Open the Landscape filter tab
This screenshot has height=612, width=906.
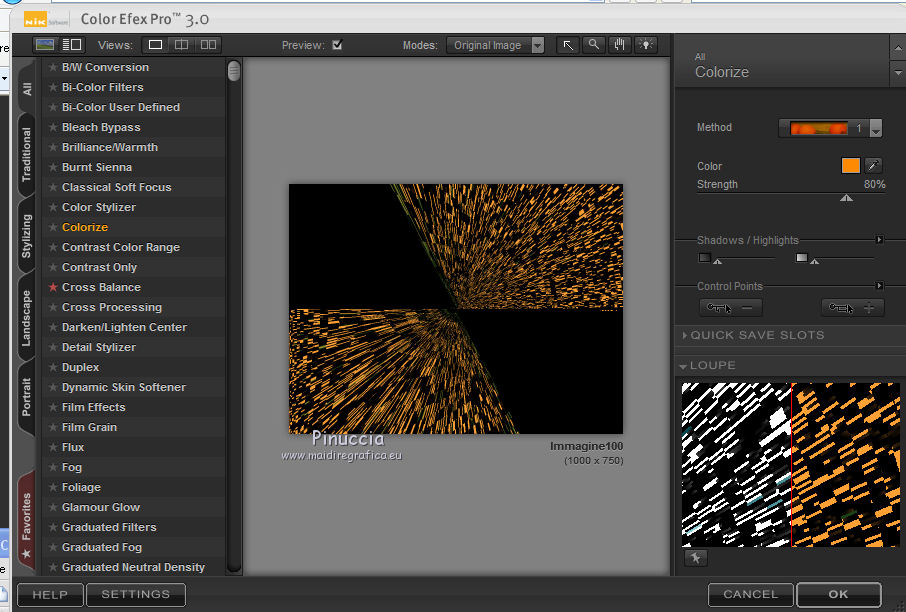pyautogui.click(x=26, y=318)
